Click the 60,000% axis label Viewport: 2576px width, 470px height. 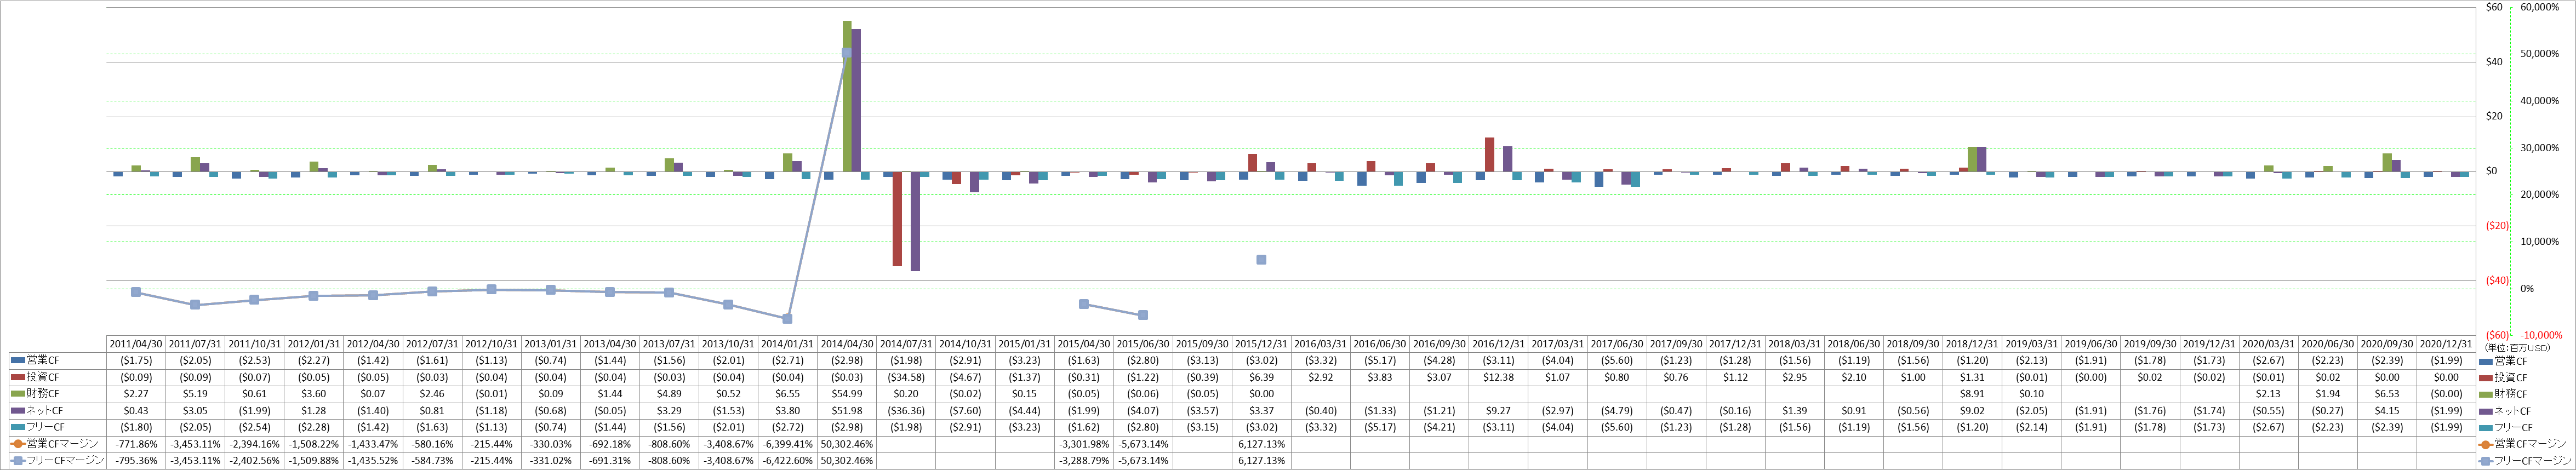point(2540,7)
